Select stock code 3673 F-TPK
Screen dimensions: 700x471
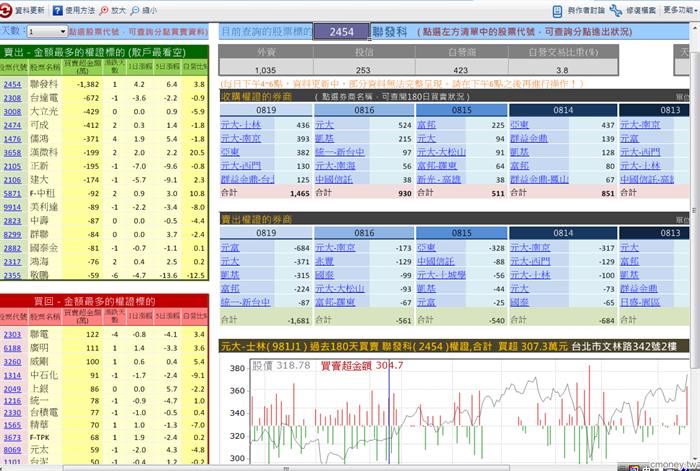click(x=12, y=438)
